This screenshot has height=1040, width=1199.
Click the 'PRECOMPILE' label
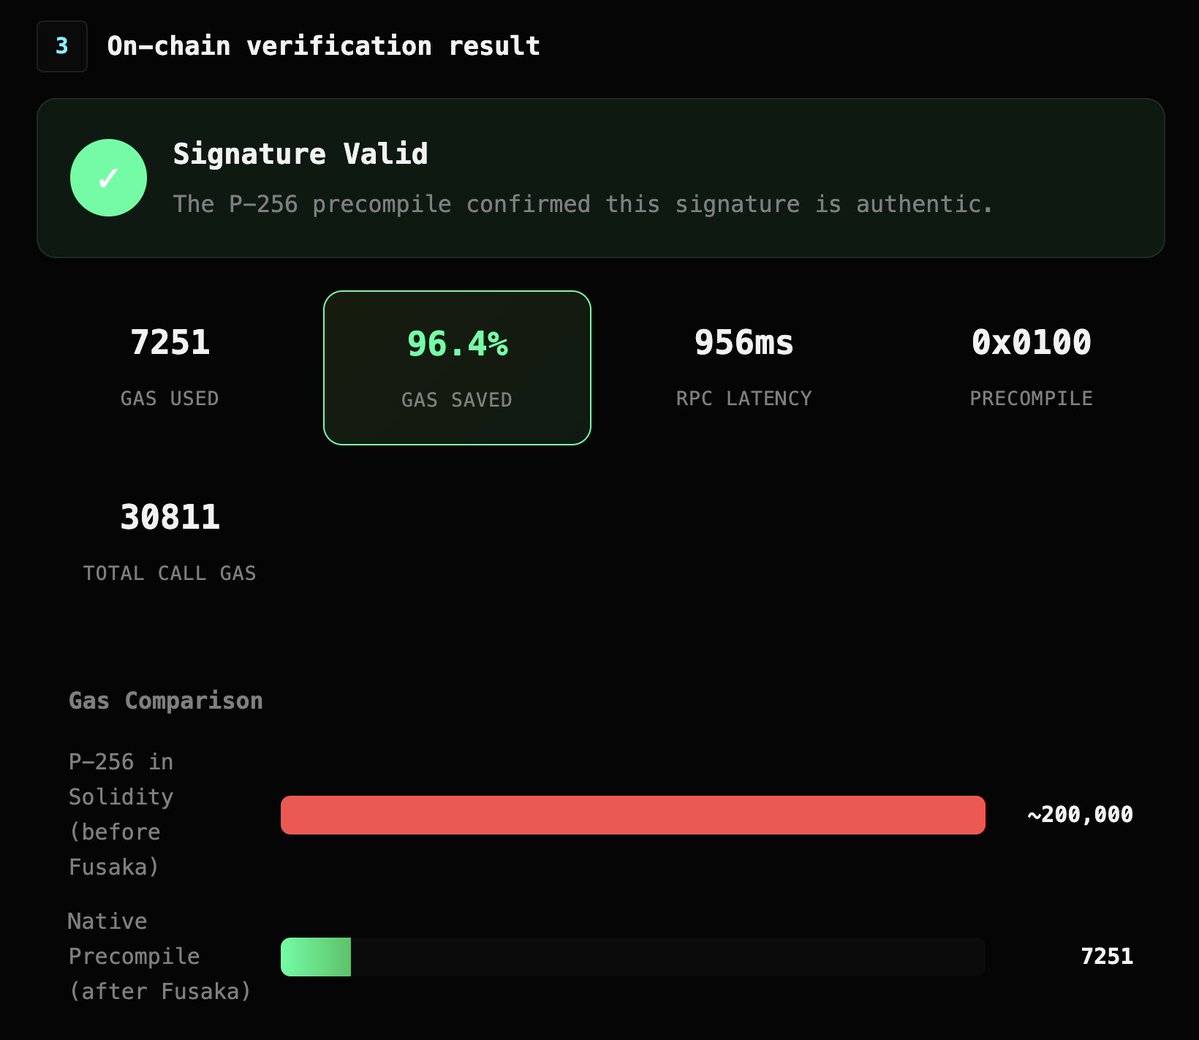tap(1031, 398)
